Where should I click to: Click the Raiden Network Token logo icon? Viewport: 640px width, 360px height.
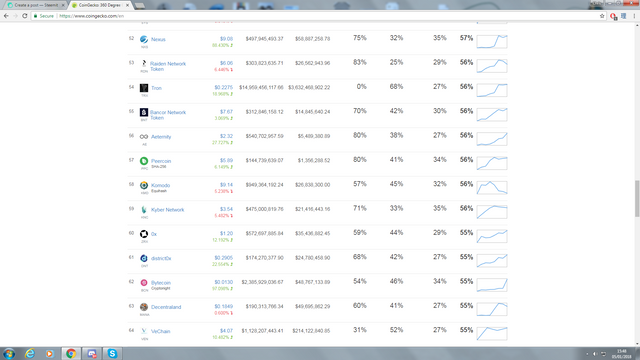(144, 63)
